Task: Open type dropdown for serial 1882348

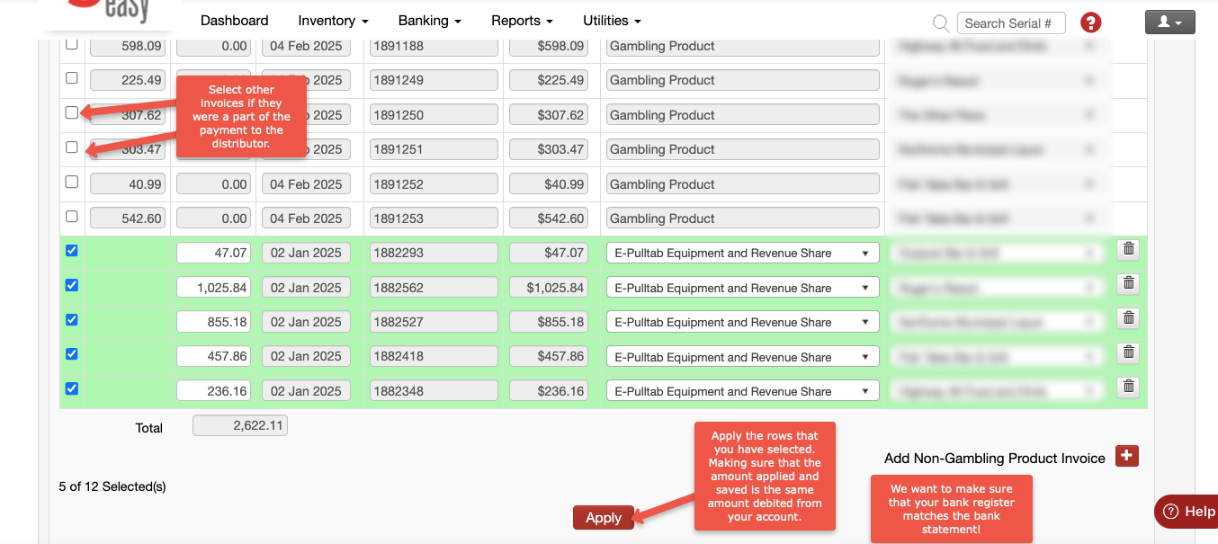Action: click(742, 391)
